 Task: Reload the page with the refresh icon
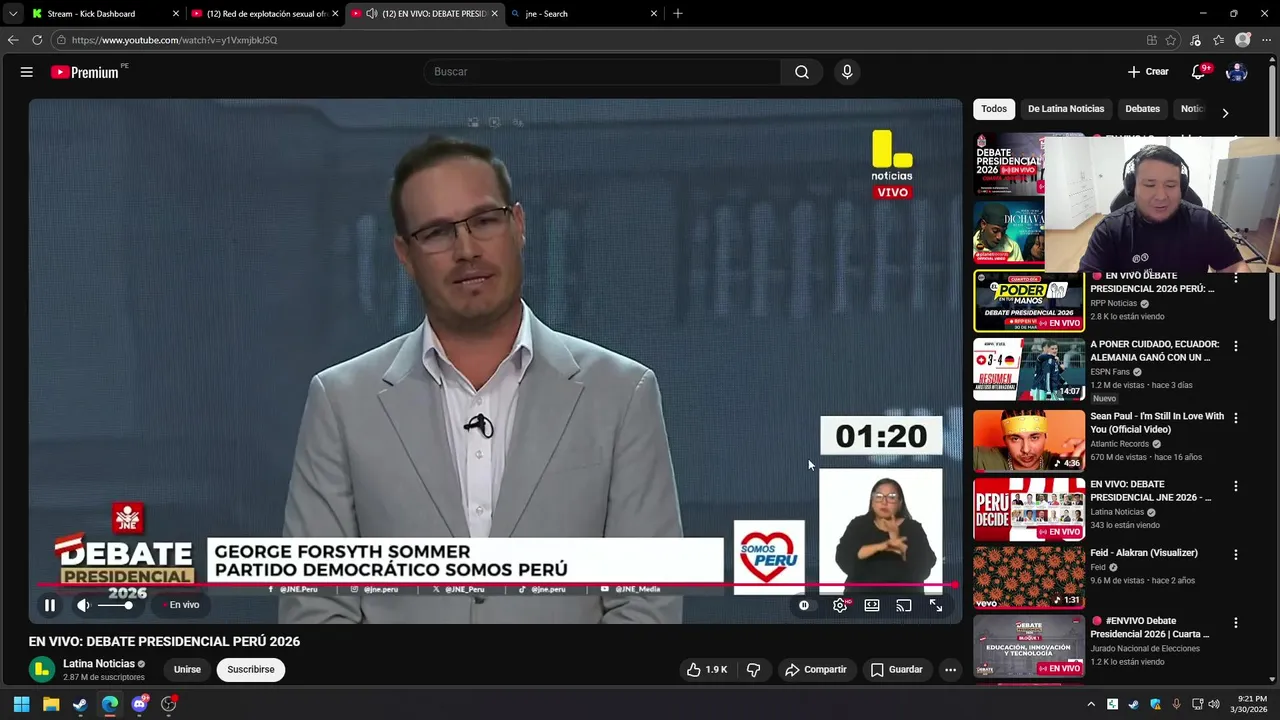37,40
